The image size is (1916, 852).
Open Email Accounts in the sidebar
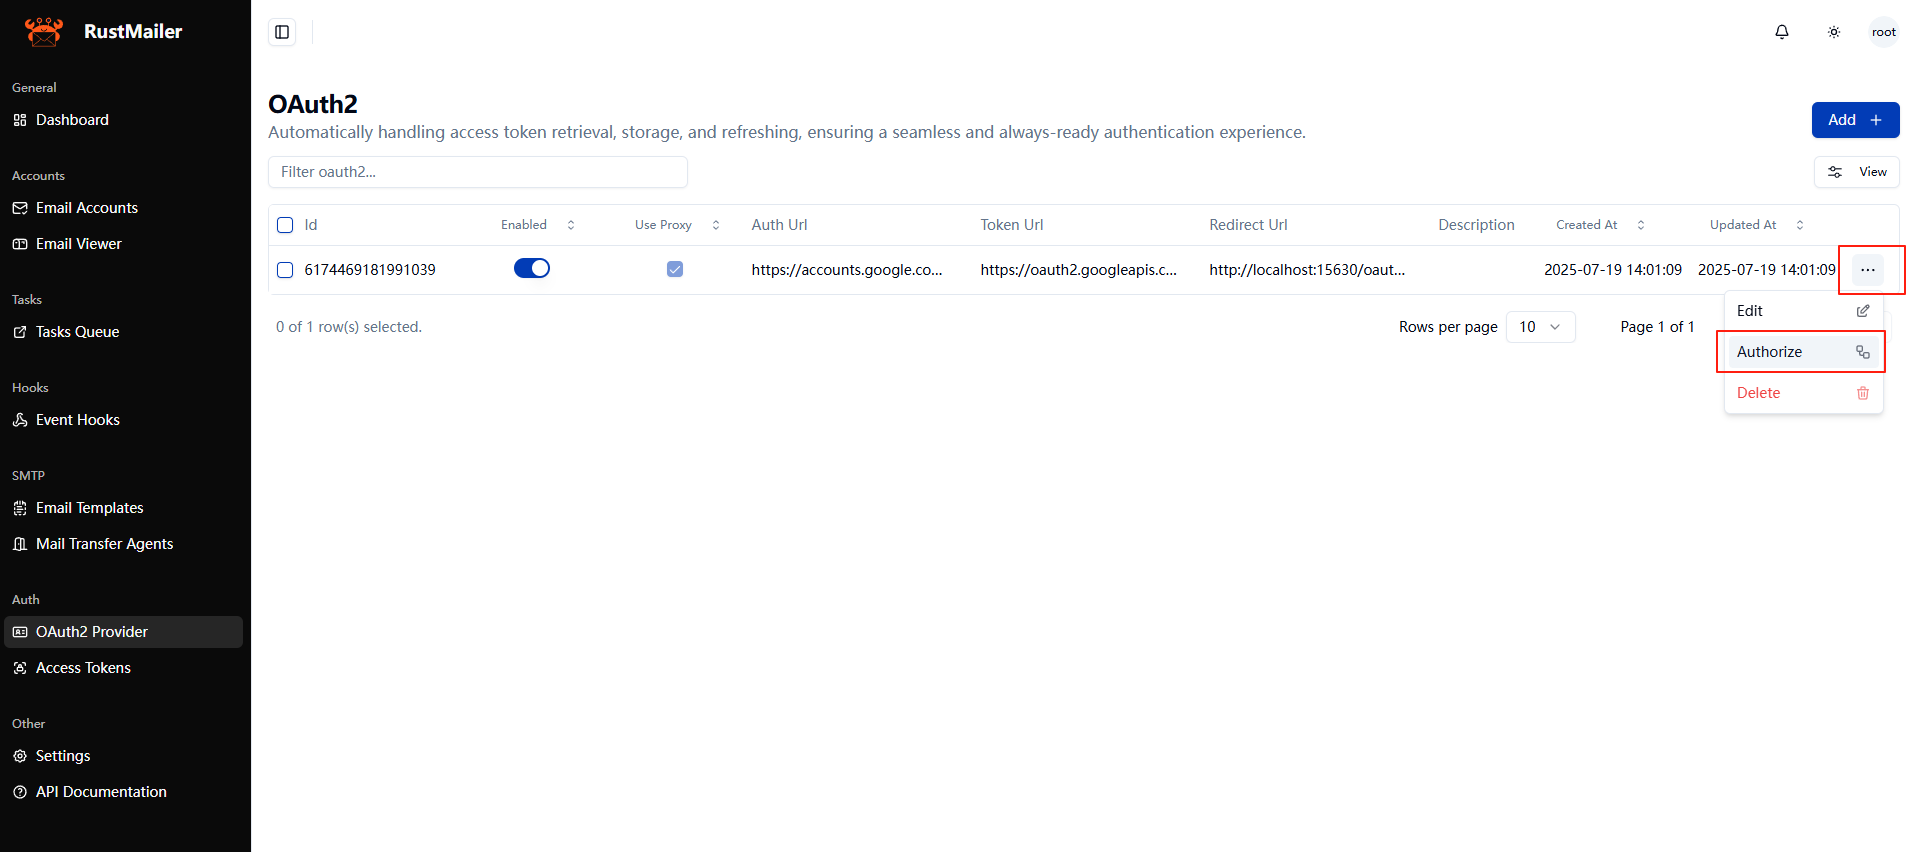[124, 208]
